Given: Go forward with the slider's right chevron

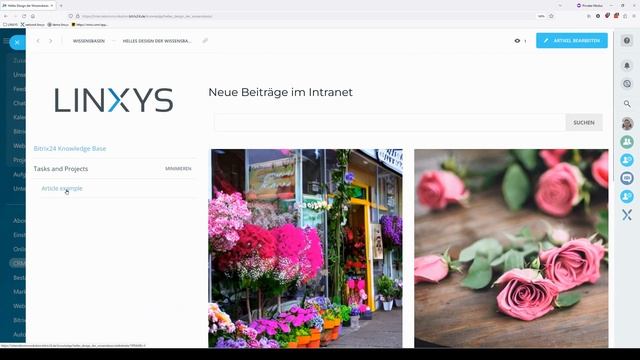Looking at the screenshot, I should click(x=51, y=41).
